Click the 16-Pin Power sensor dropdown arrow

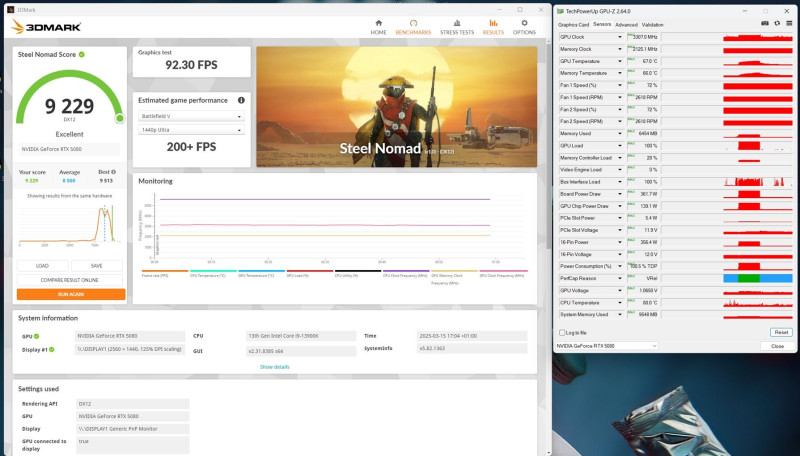click(x=620, y=242)
